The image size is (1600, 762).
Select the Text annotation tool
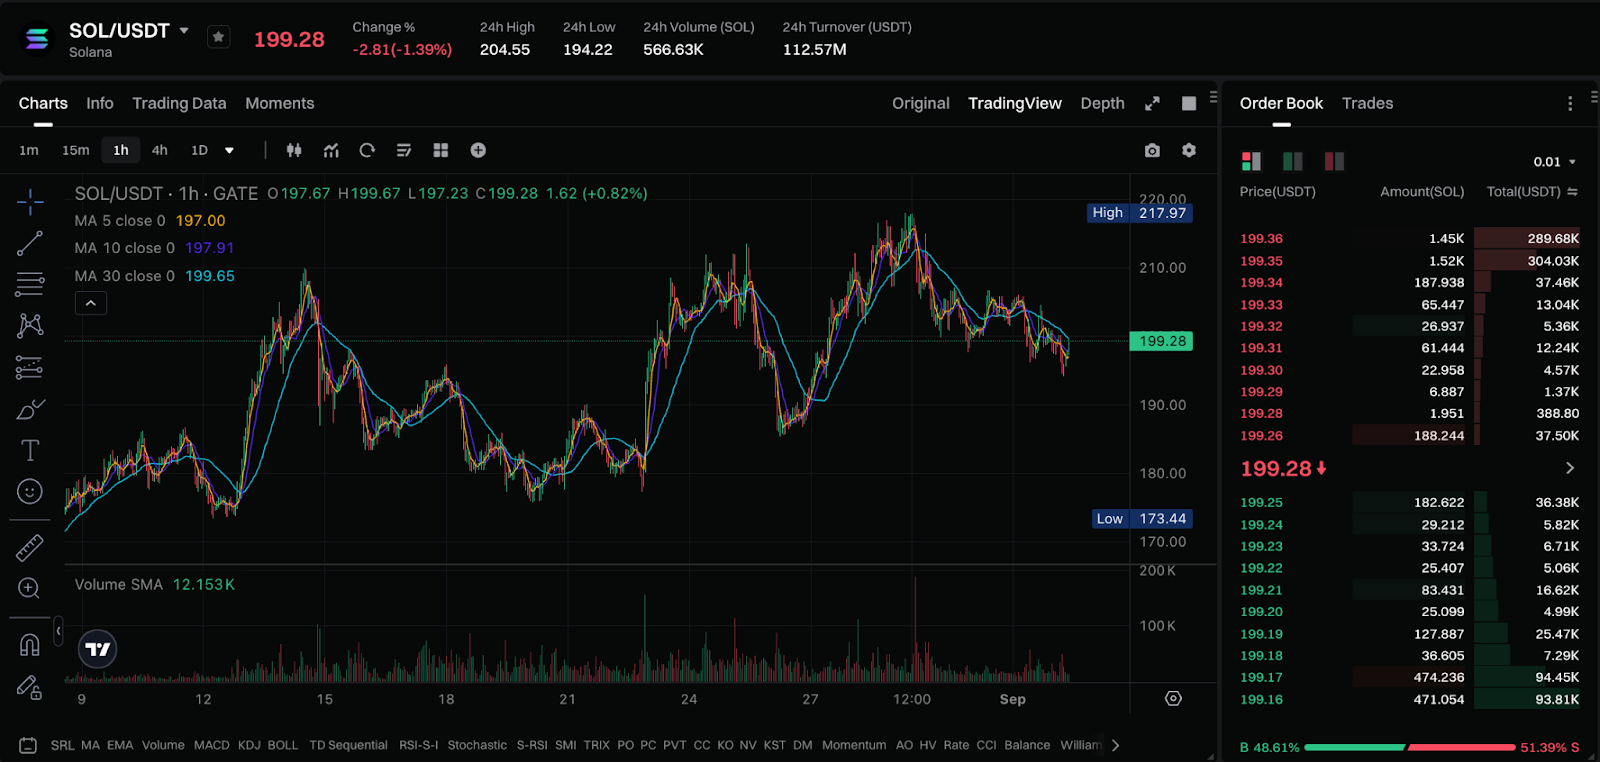point(30,450)
